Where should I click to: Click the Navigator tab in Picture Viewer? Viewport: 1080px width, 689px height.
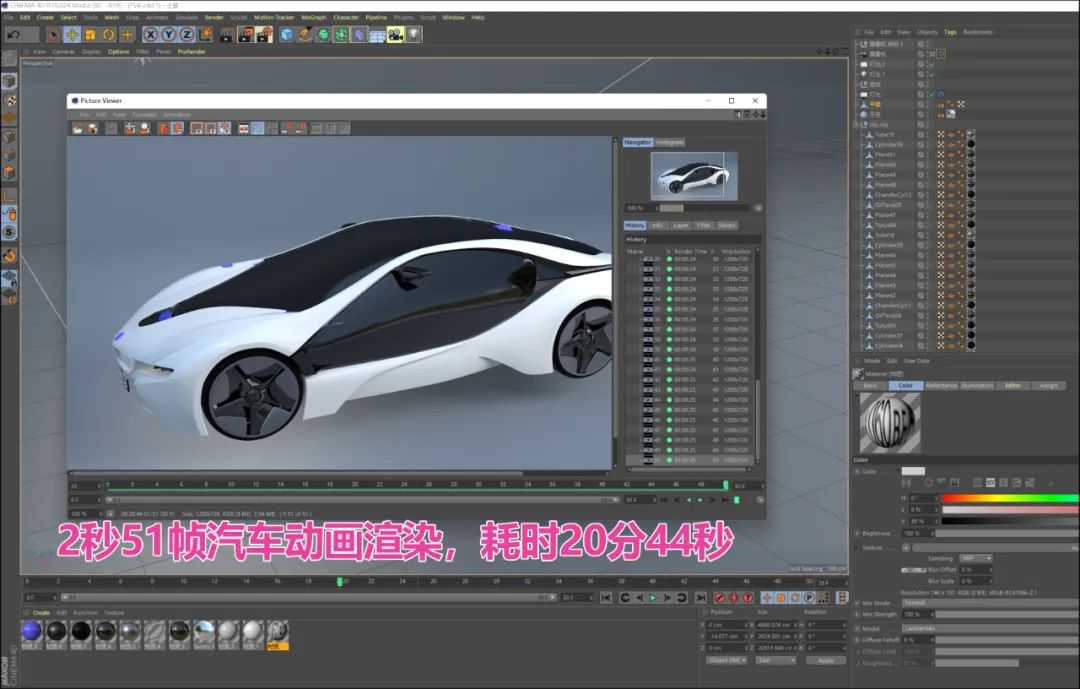[x=638, y=142]
